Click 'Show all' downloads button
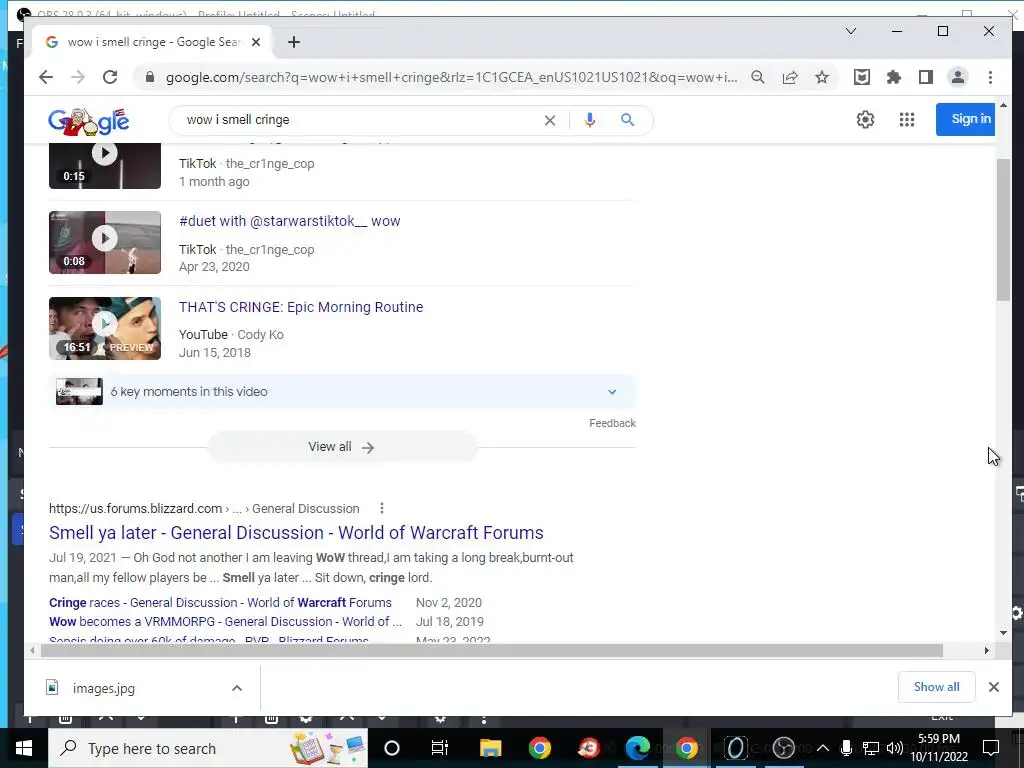The height and width of the screenshot is (768, 1024). click(936, 687)
